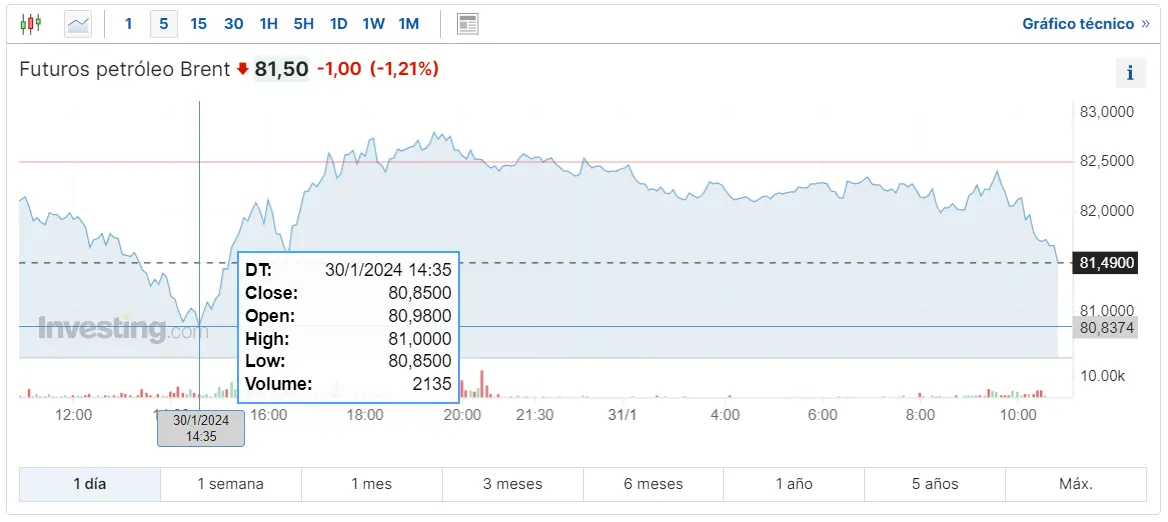Choose the 15 minute interval
Image resolution: width=1168 pixels, height=522 pixels.
[x=198, y=23]
